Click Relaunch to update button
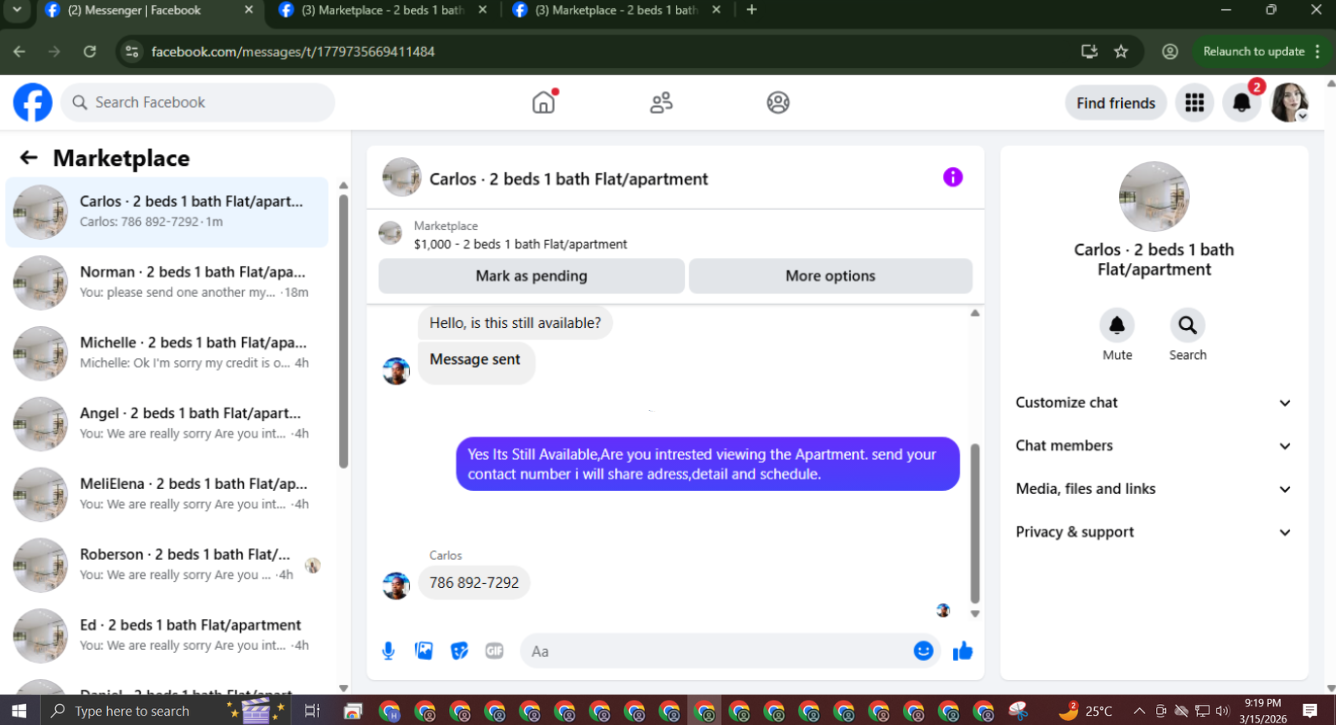This screenshot has height=725, width=1336. pos(1262,51)
